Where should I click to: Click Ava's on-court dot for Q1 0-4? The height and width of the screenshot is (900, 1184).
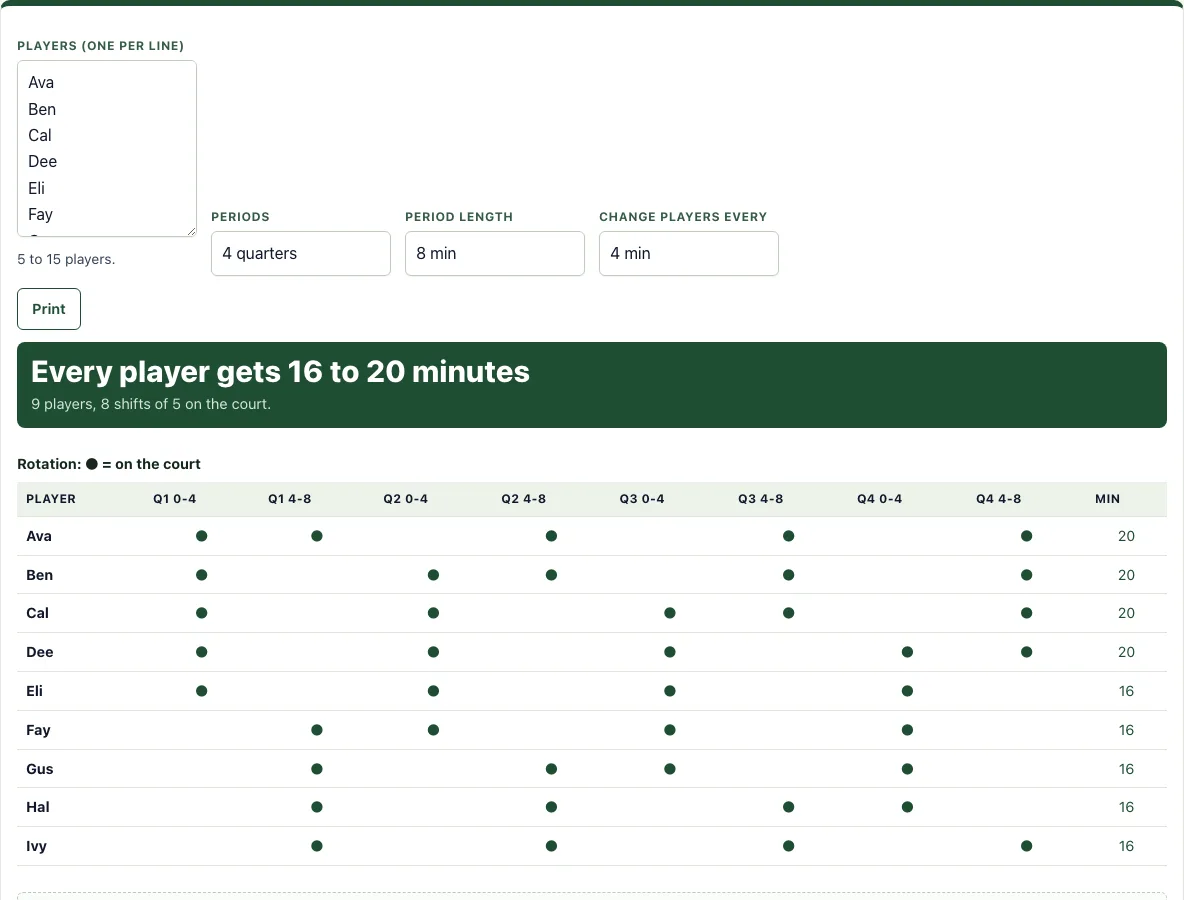click(202, 536)
